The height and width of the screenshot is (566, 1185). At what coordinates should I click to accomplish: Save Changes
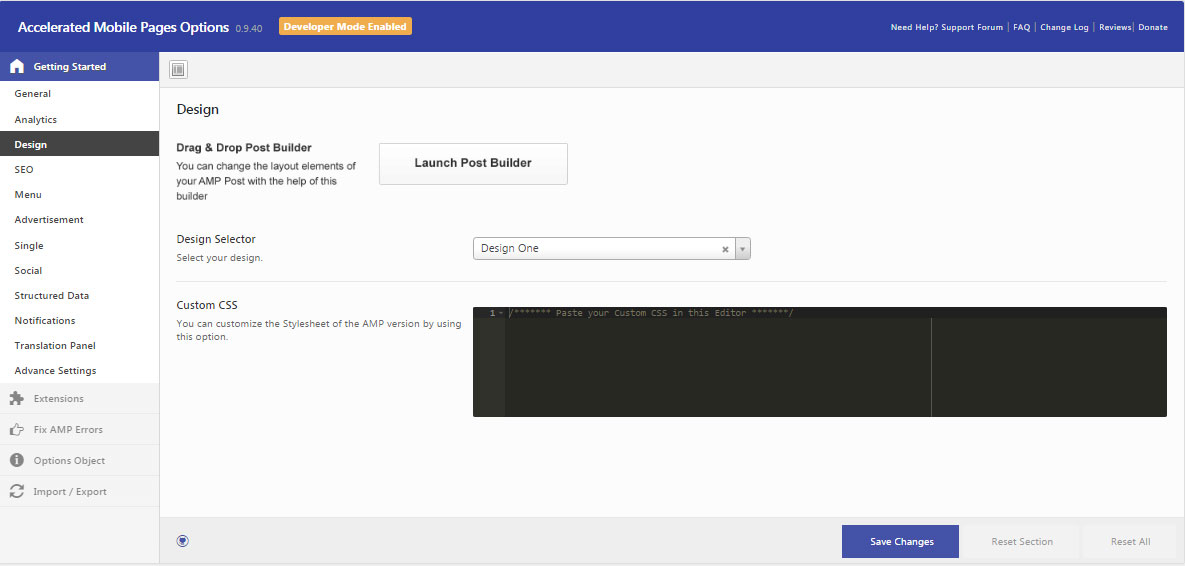[901, 541]
